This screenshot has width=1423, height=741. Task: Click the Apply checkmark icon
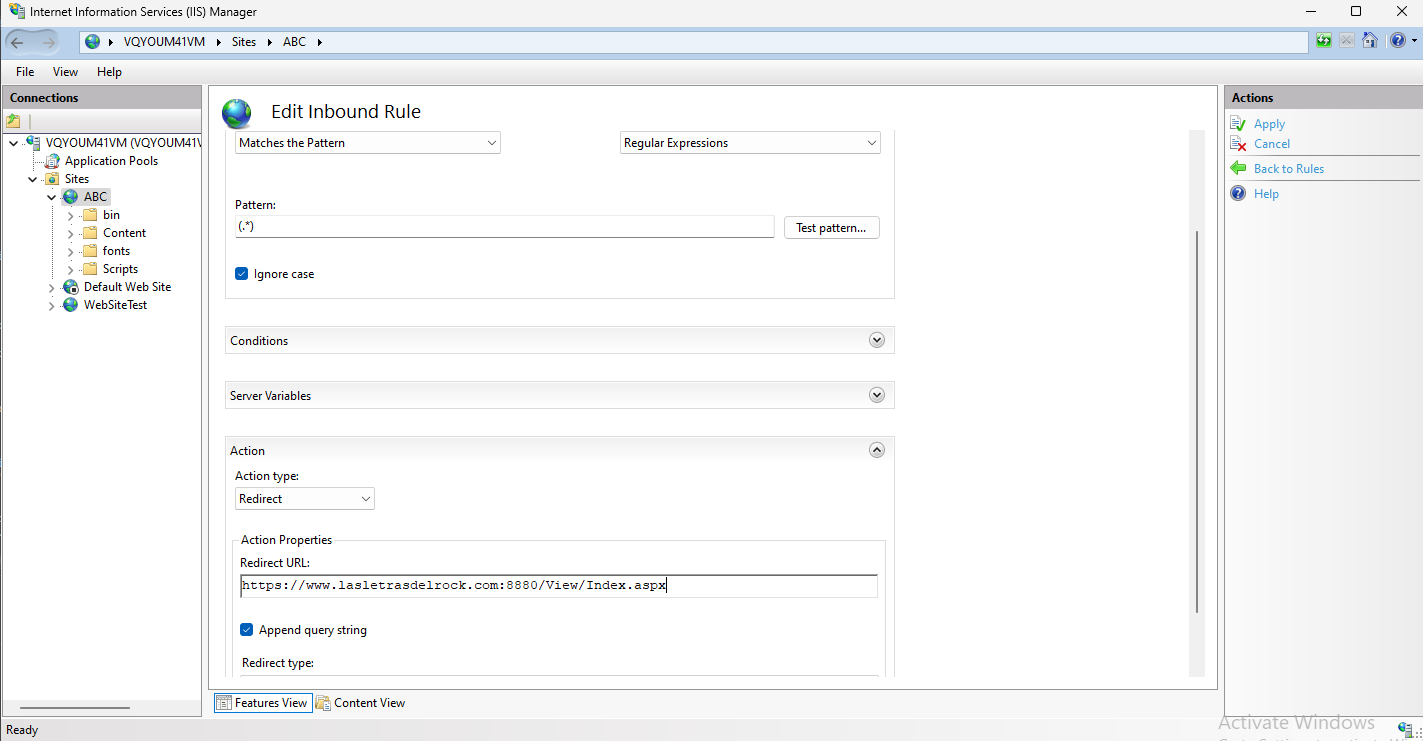pyautogui.click(x=1238, y=124)
